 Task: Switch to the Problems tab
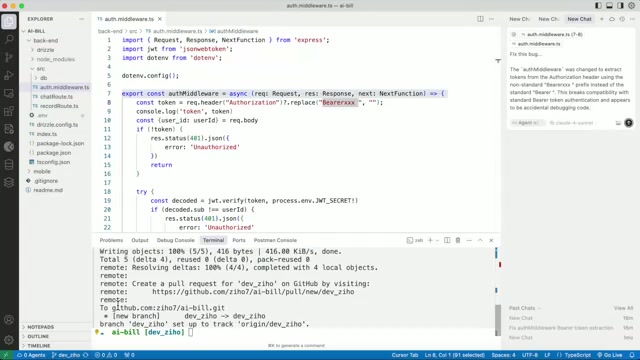point(111,240)
